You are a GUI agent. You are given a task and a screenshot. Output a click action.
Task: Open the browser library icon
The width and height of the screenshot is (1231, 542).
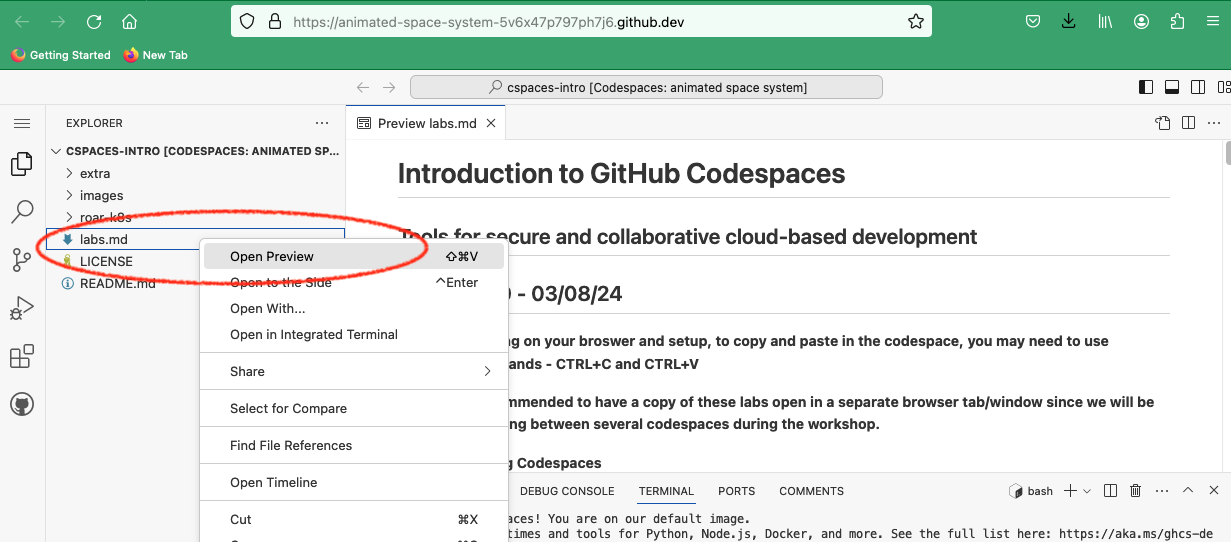pyautogui.click(x=1106, y=21)
